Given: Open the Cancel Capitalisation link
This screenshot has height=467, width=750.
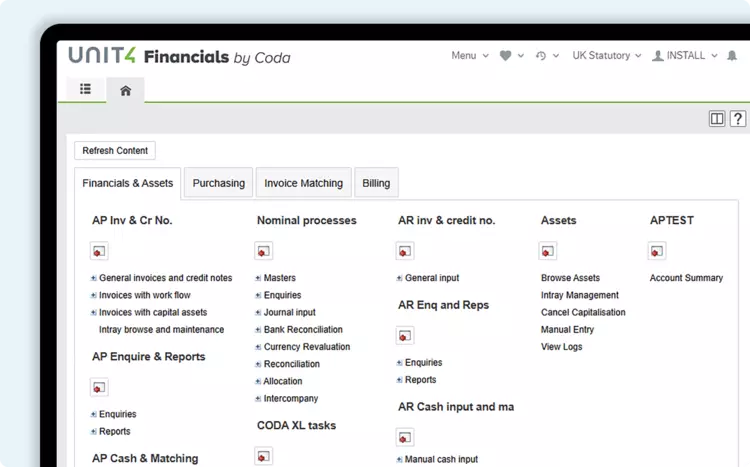Looking at the screenshot, I should (x=583, y=312).
